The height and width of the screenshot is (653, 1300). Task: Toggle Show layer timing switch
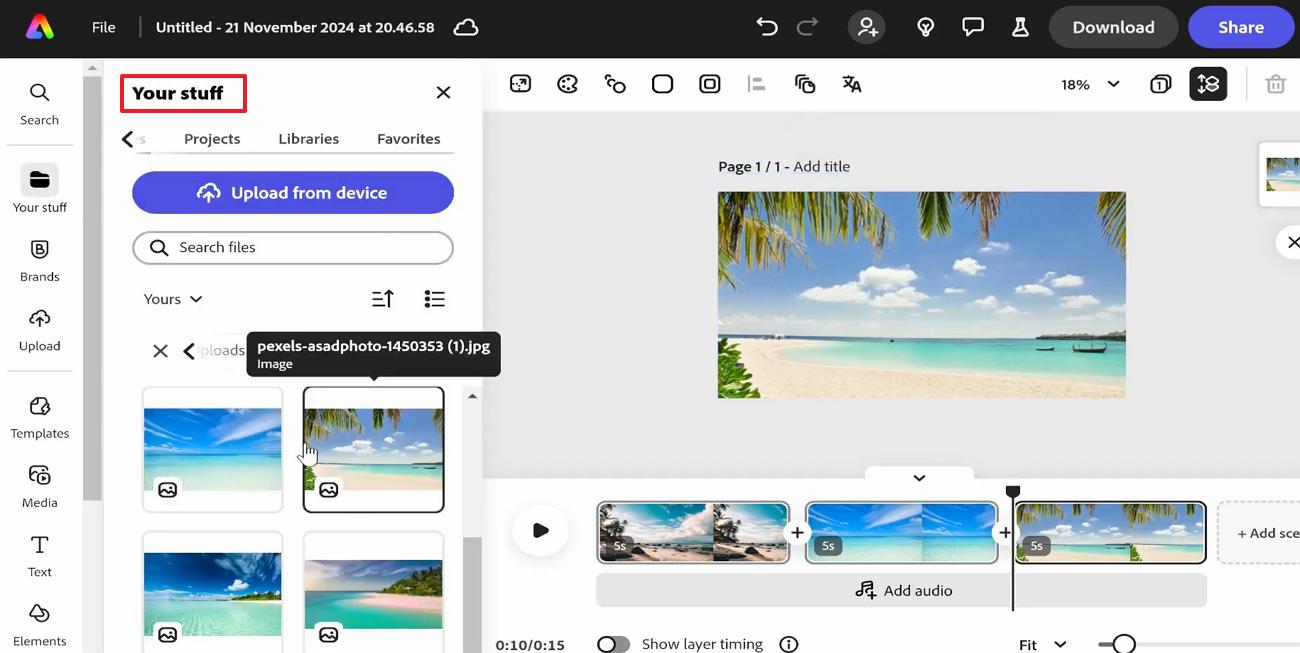click(613, 644)
